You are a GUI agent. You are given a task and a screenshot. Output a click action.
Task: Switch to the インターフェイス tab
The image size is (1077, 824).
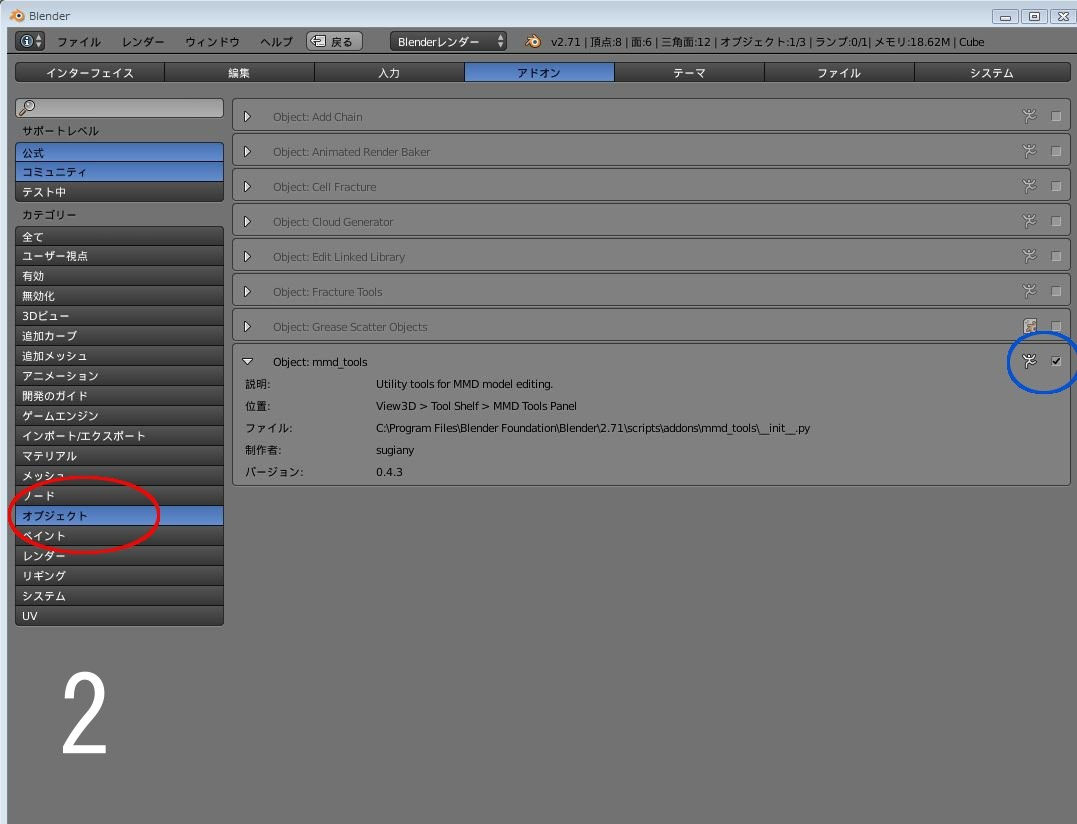tap(90, 73)
